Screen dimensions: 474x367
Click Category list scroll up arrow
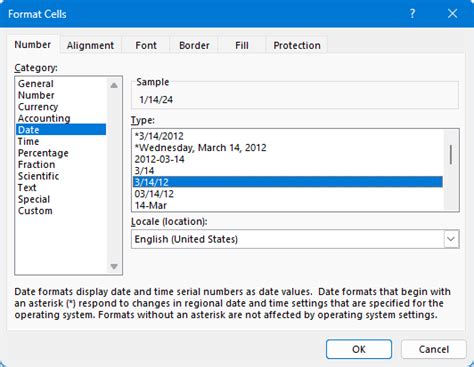[114, 85]
